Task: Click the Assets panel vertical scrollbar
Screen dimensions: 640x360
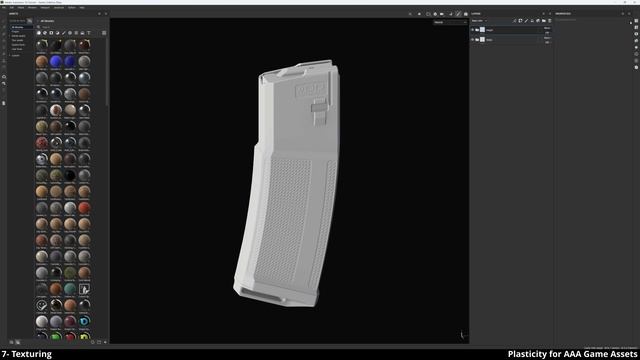Action: point(107,71)
